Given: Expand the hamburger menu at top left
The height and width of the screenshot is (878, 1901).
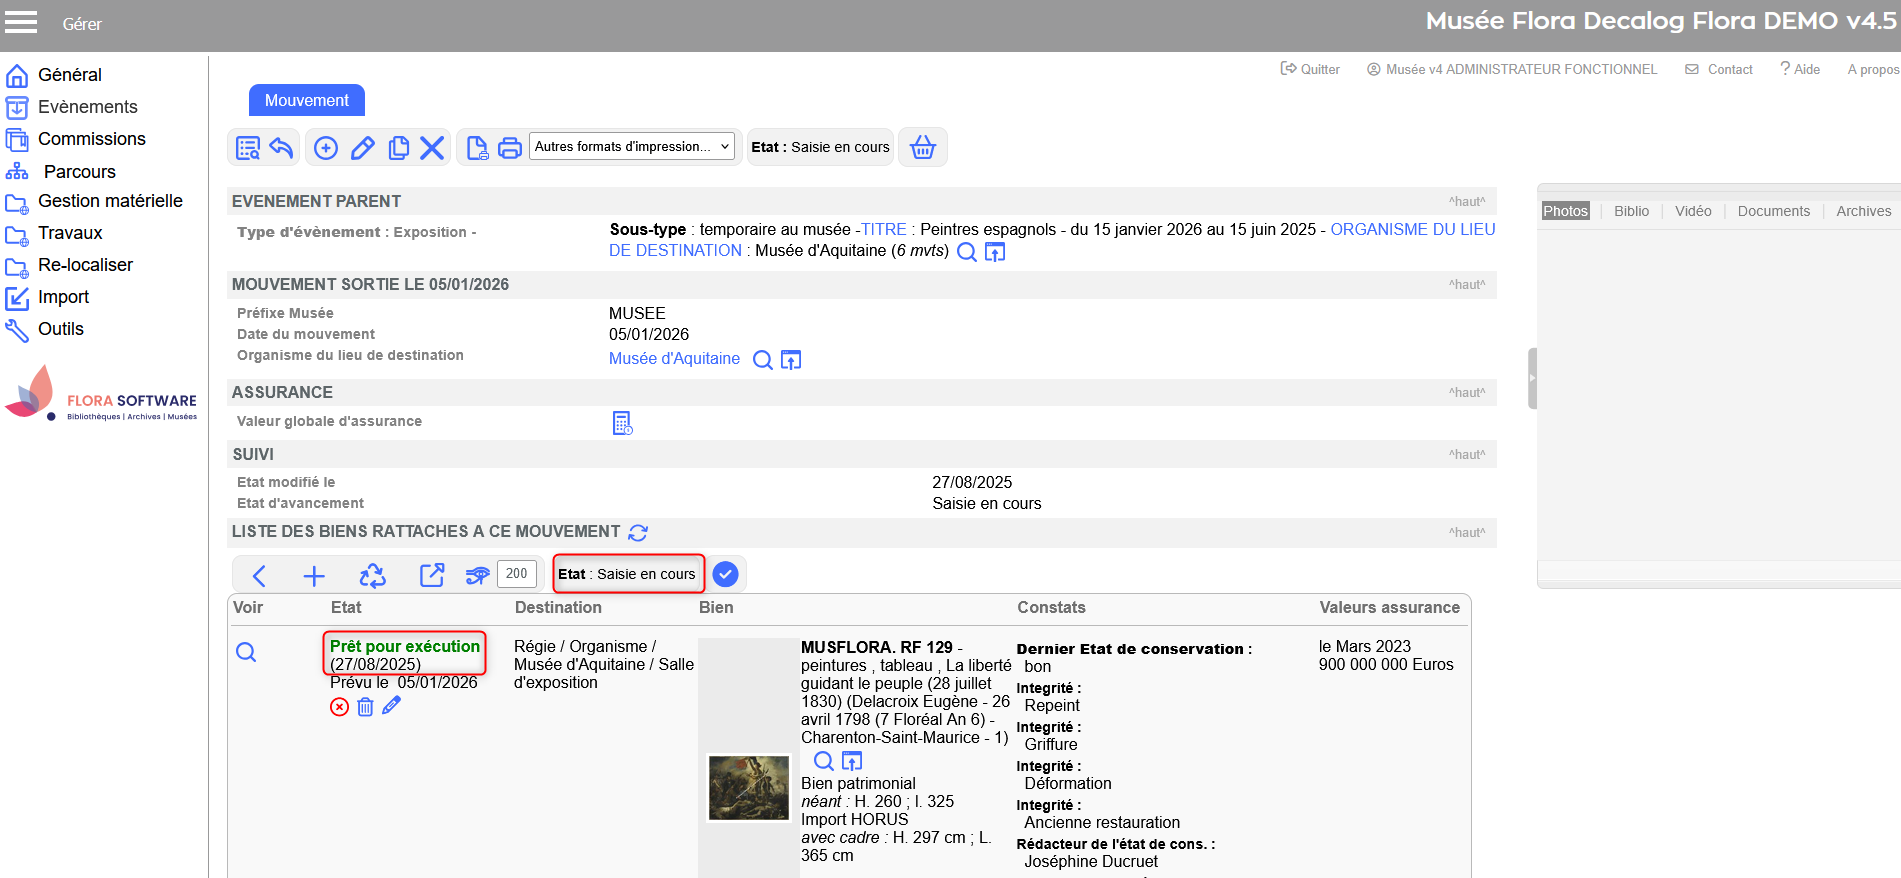Looking at the screenshot, I should point(21,22).
